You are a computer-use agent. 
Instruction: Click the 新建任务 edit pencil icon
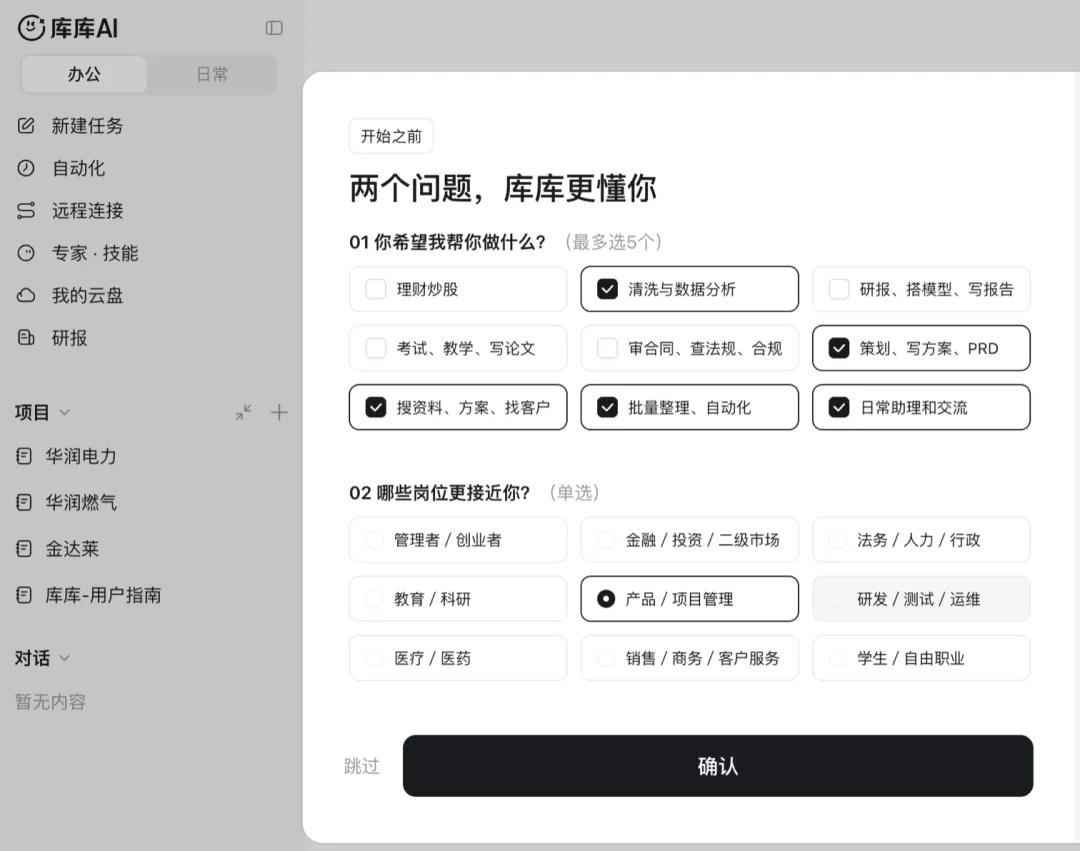[25, 125]
